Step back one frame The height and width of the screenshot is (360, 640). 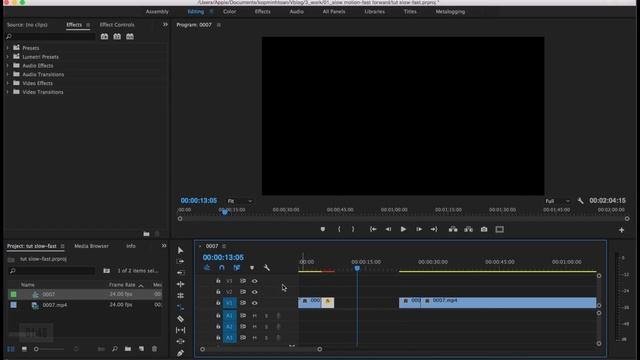click(x=388, y=229)
